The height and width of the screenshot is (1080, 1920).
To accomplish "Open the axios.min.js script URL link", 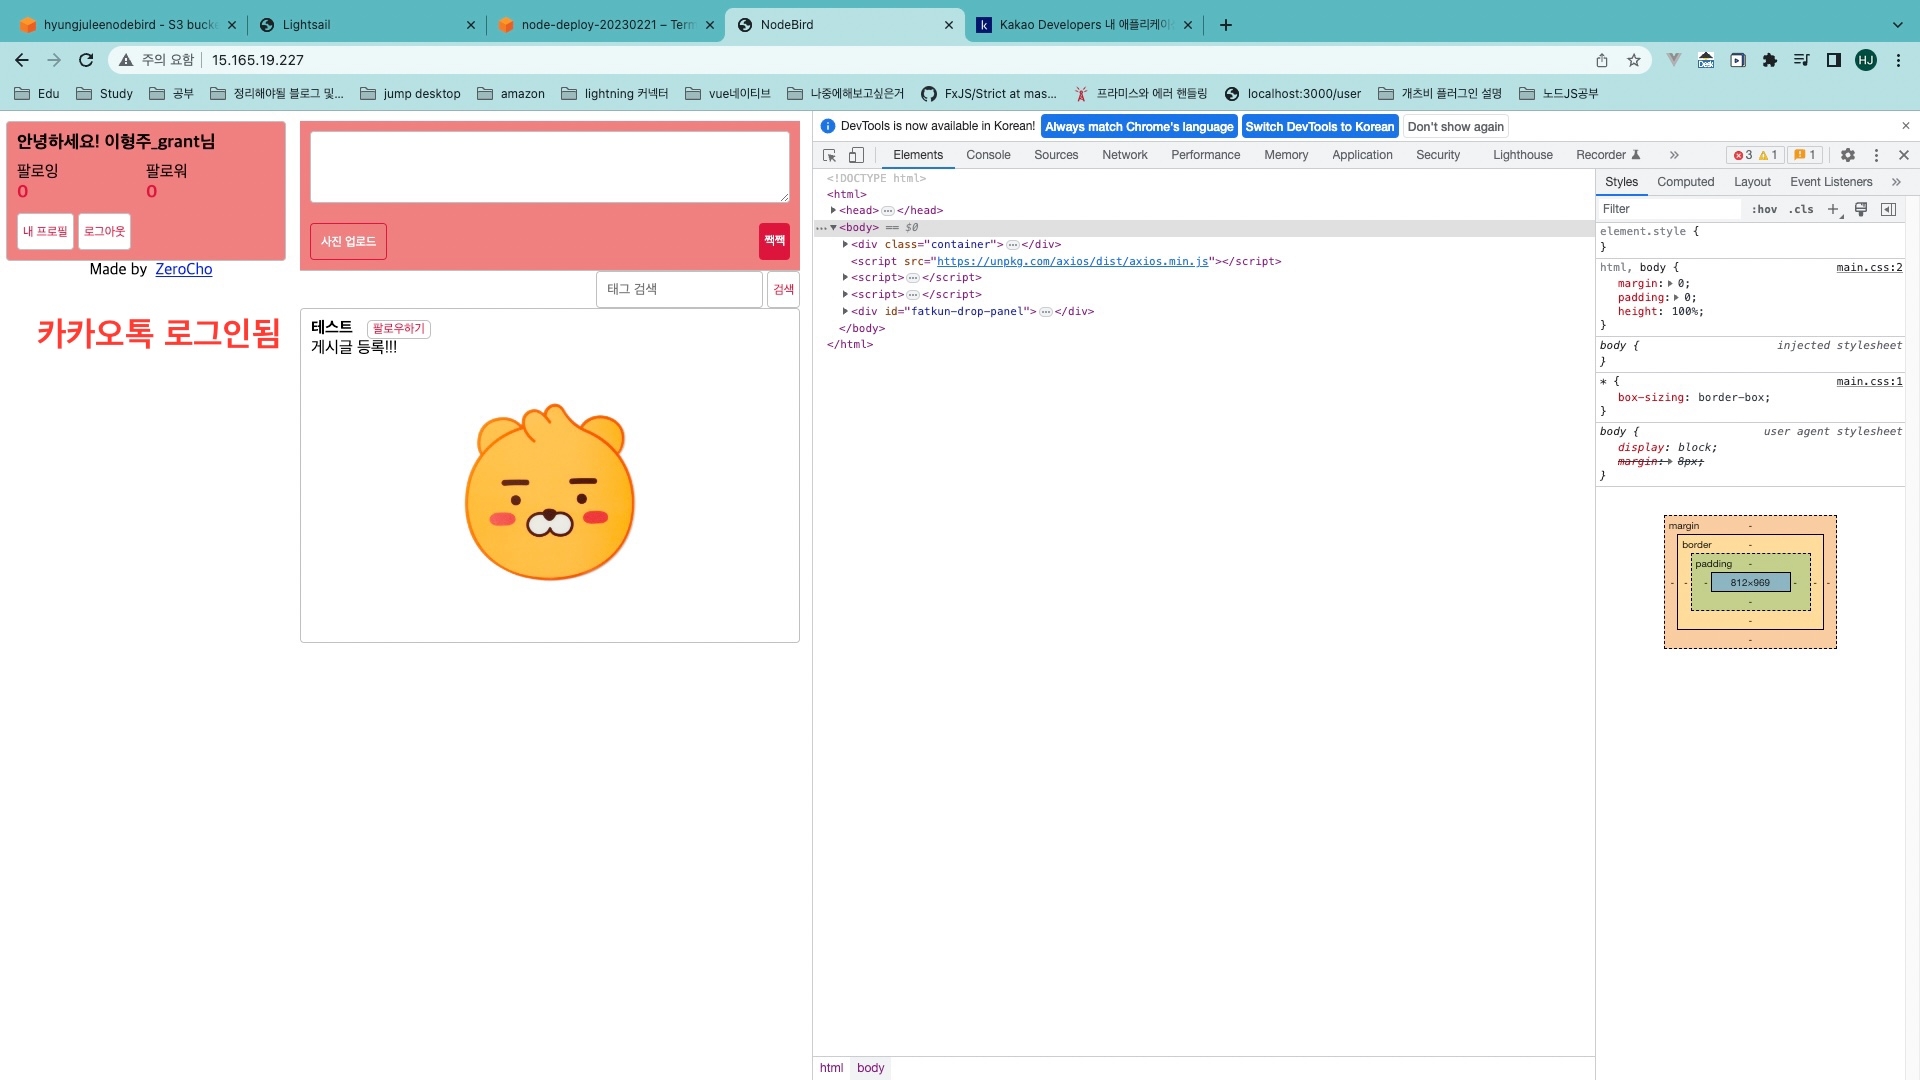I will coord(1072,262).
